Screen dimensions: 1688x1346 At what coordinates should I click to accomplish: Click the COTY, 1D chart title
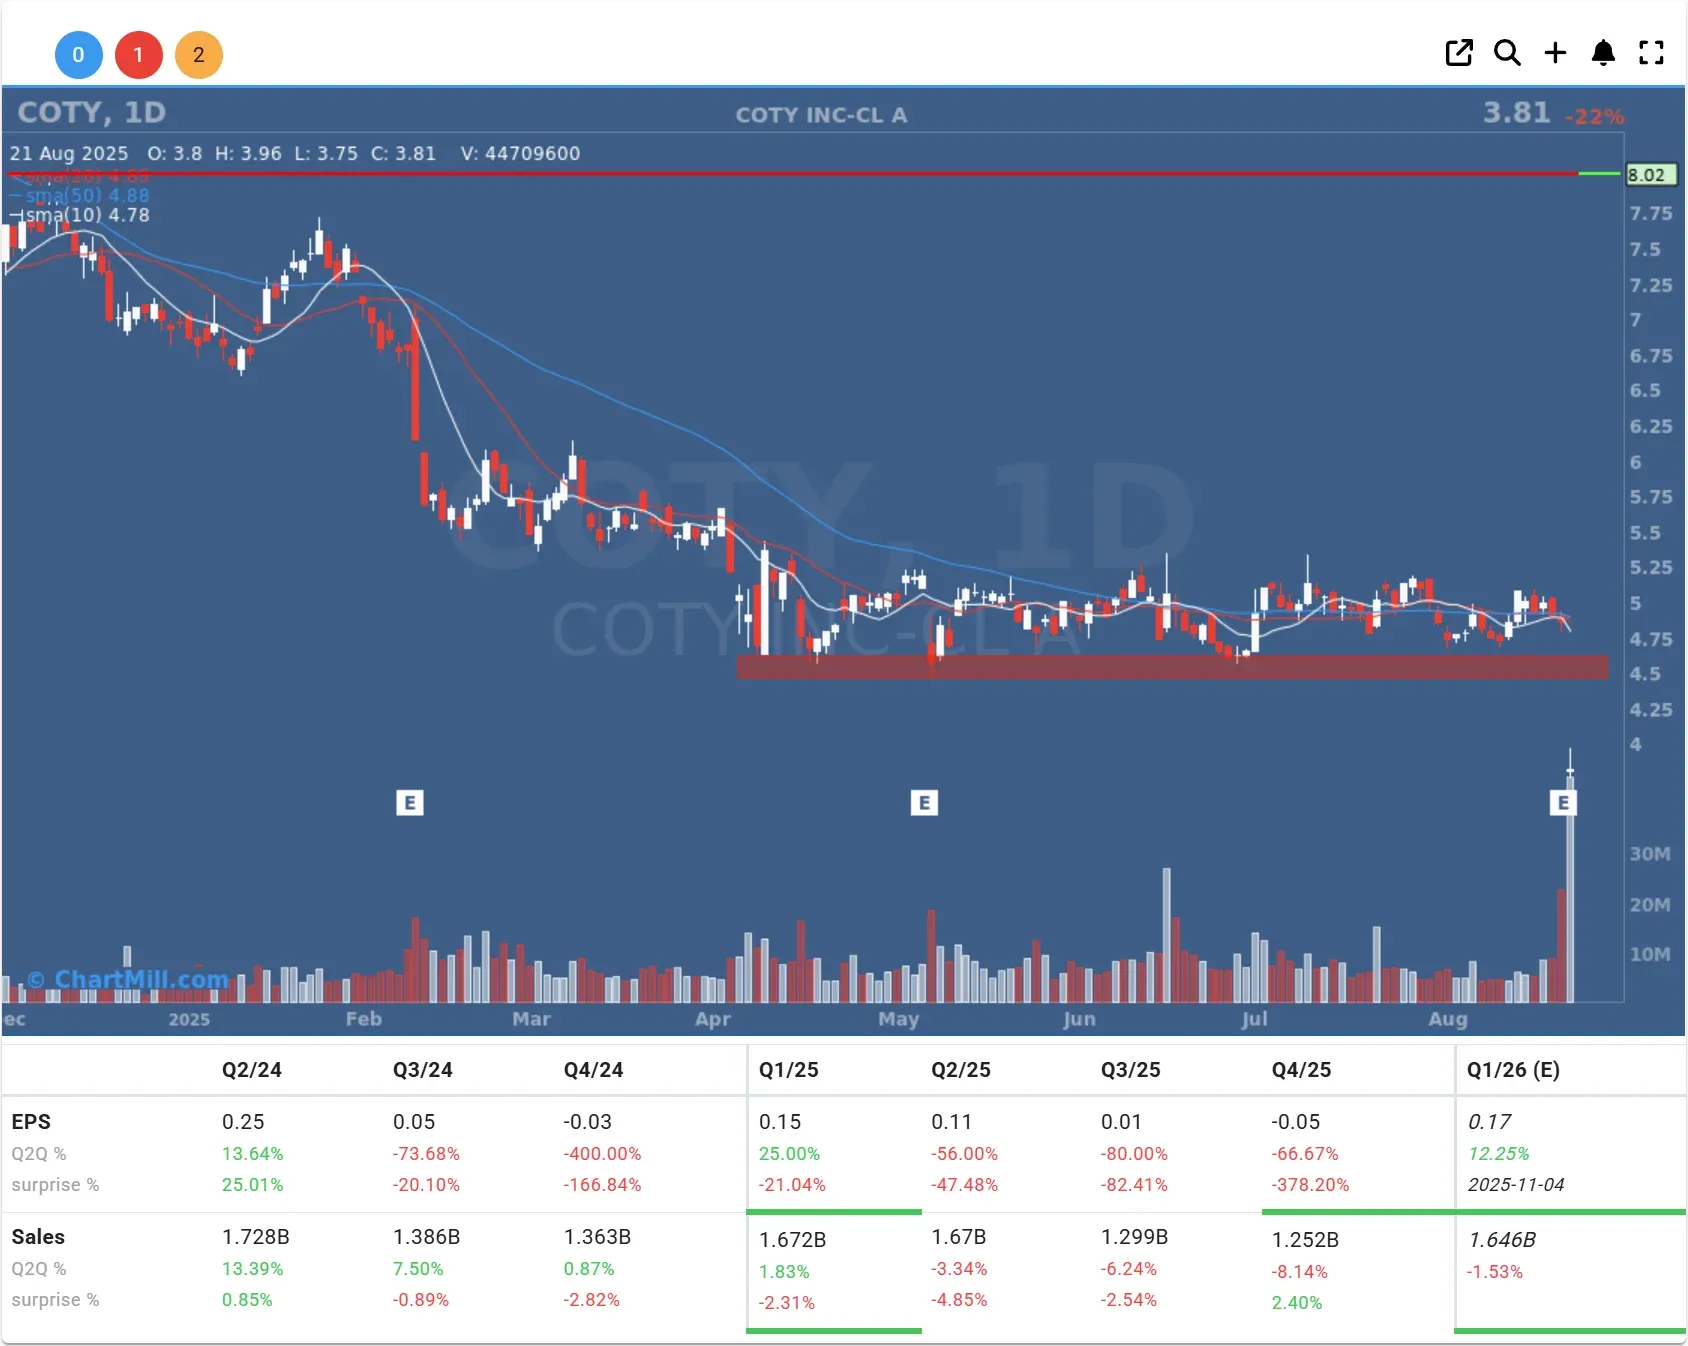click(92, 112)
